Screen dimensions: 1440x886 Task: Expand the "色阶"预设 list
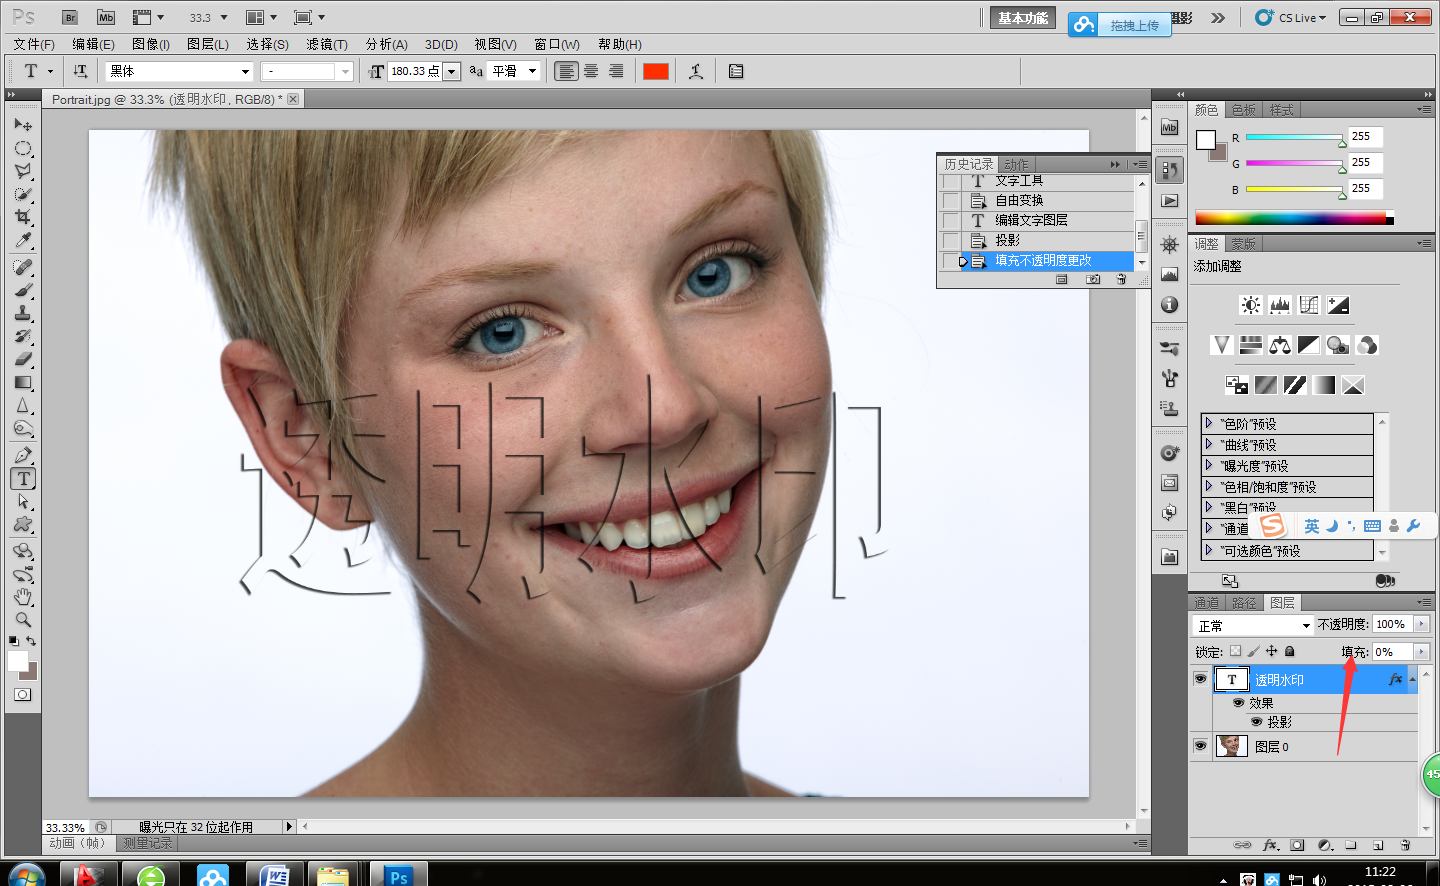tap(1209, 423)
